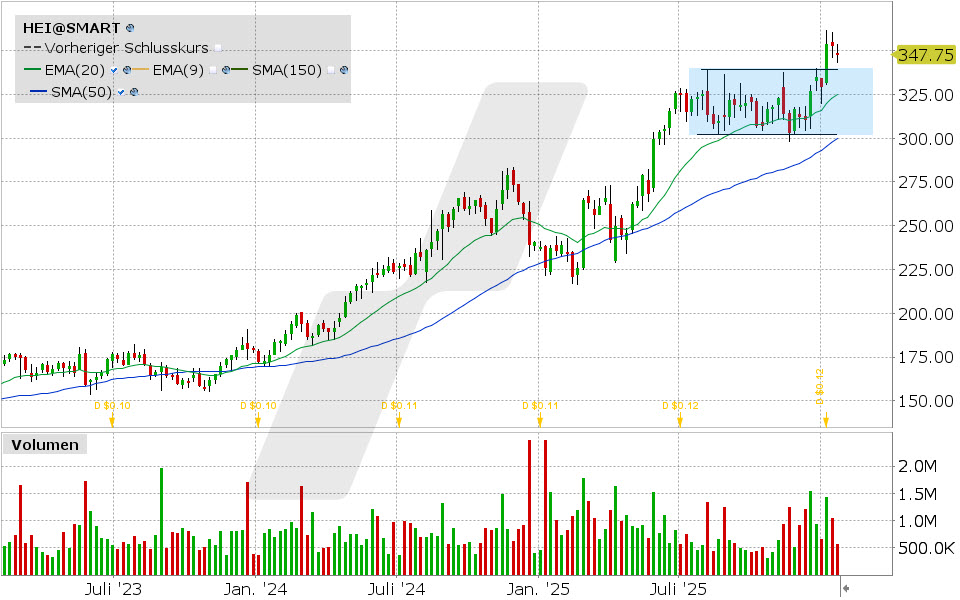The height and width of the screenshot is (600, 960).
Task: Enable the SMA(150) checkbox
Action: (x=331, y=70)
